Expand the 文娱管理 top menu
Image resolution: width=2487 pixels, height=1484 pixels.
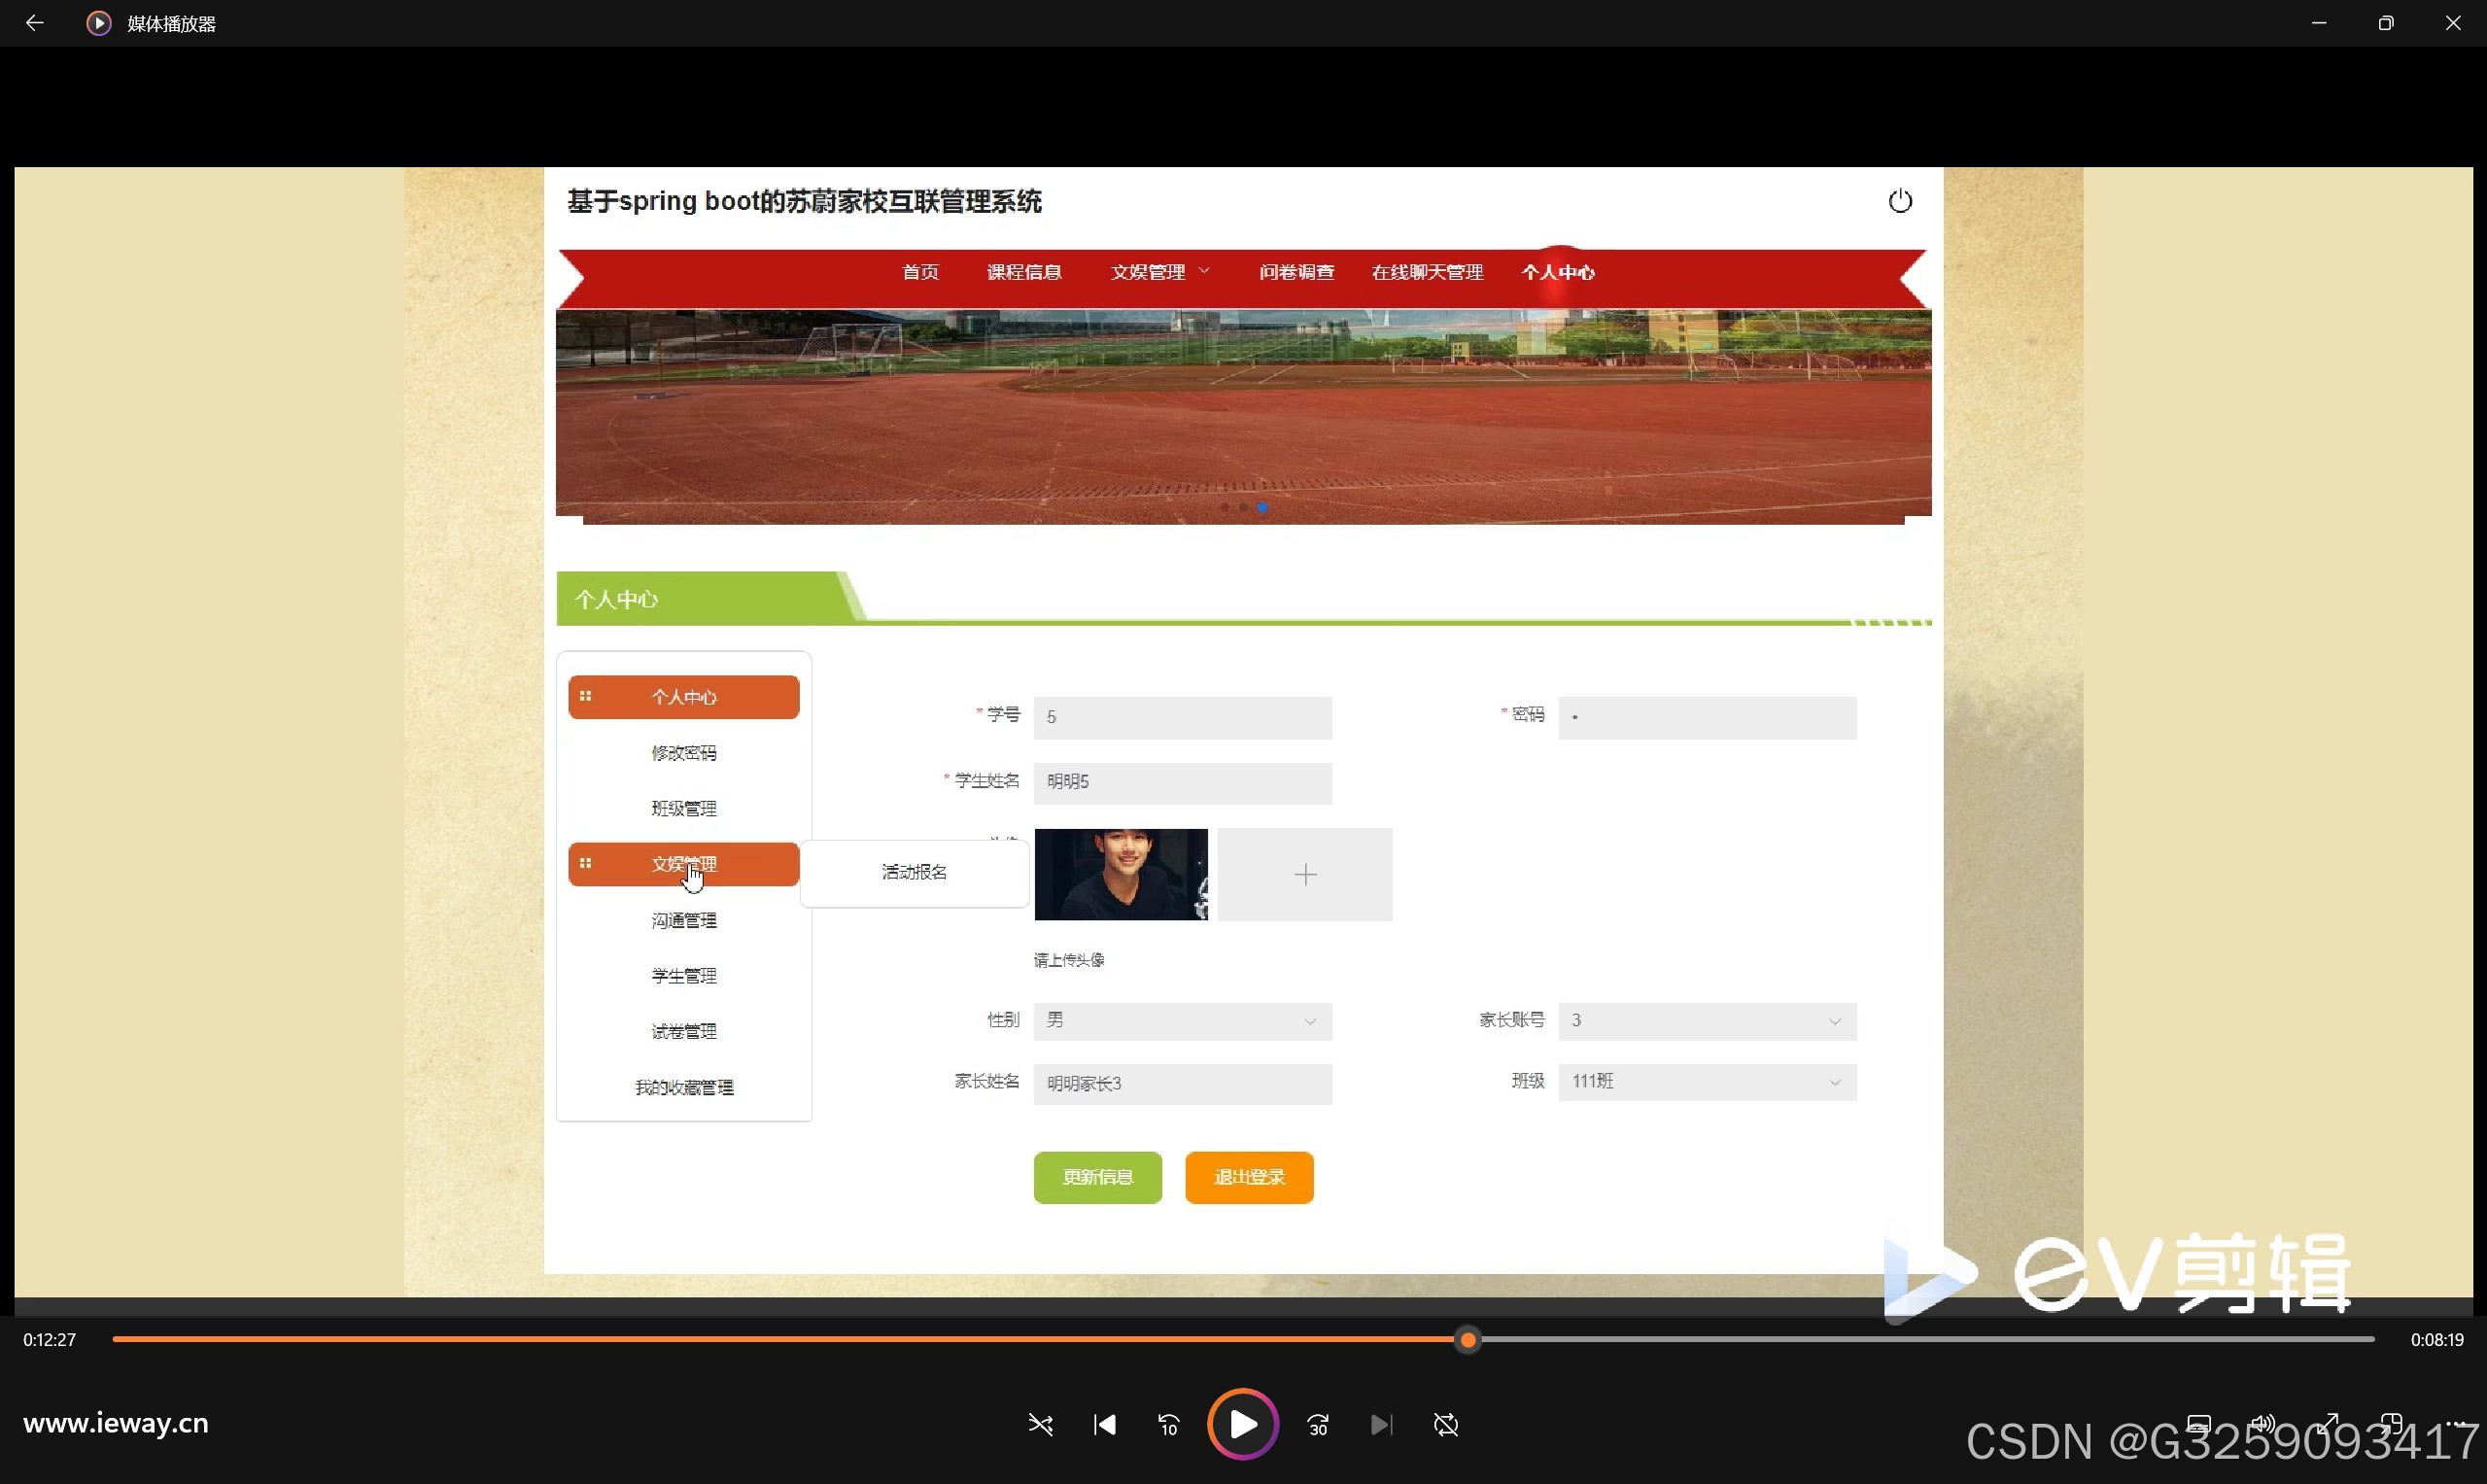pyautogui.click(x=1160, y=272)
